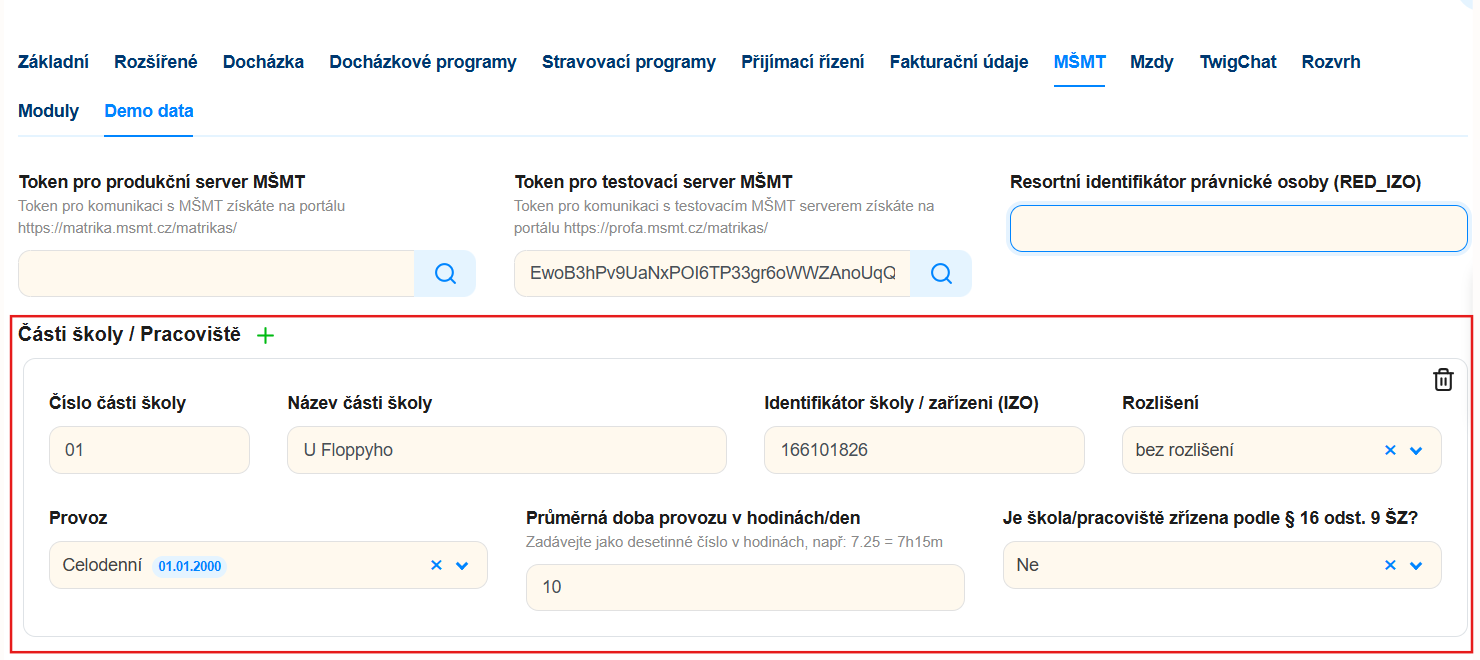This screenshot has height=660, width=1480.
Task: Select the Fakturační údaje tab
Action: pyautogui.click(x=959, y=62)
